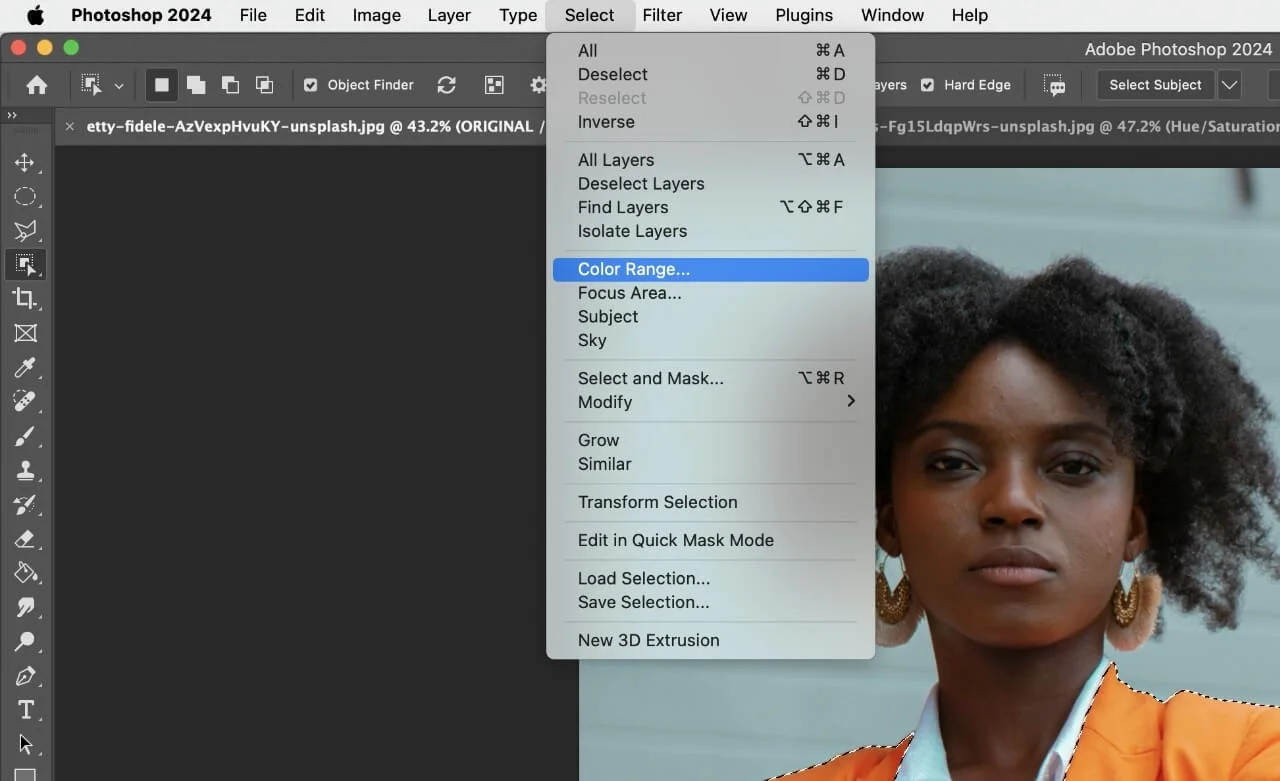
Task: Refresh the Object Finder
Action: coord(447,85)
